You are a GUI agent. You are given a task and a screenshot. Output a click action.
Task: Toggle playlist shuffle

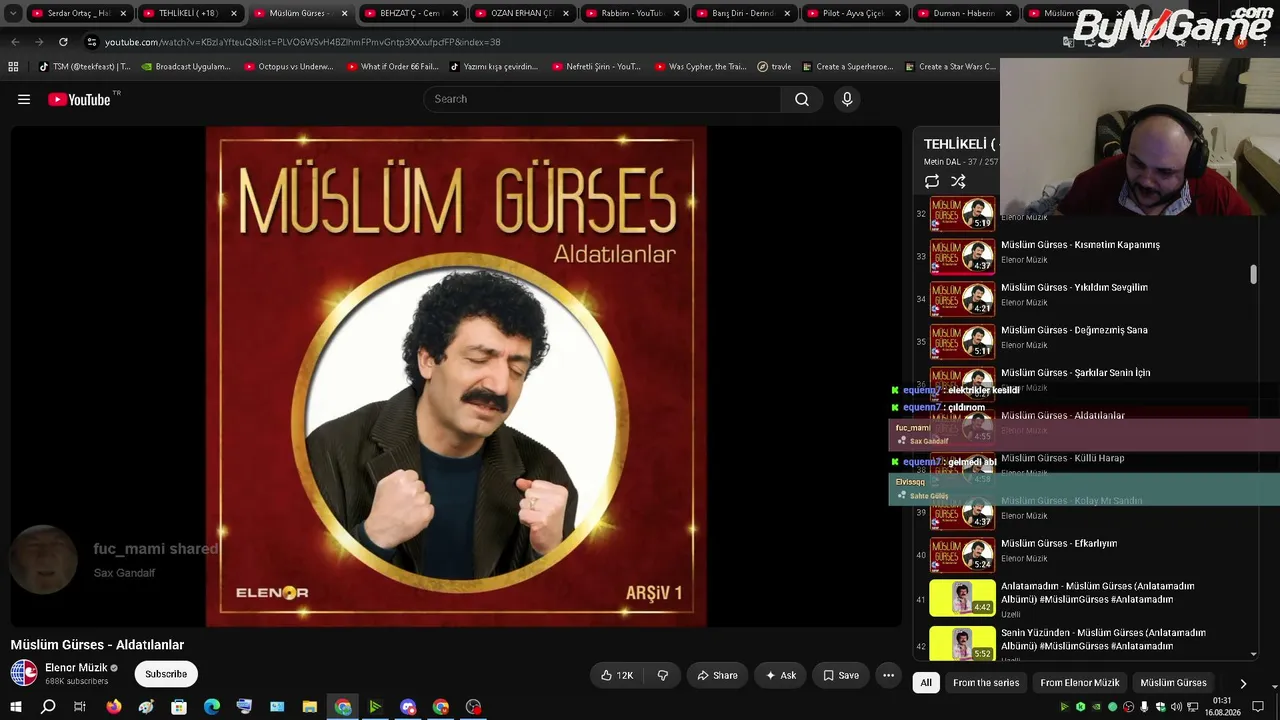coord(958,181)
